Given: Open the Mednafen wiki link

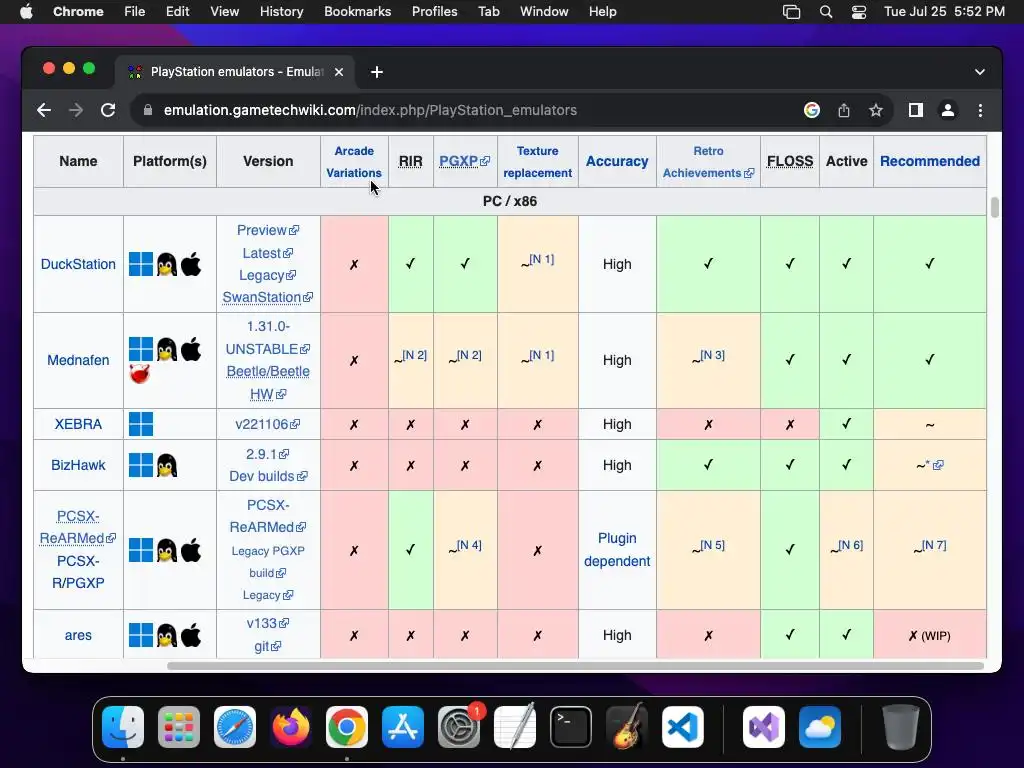Looking at the screenshot, I should point(78,360).
